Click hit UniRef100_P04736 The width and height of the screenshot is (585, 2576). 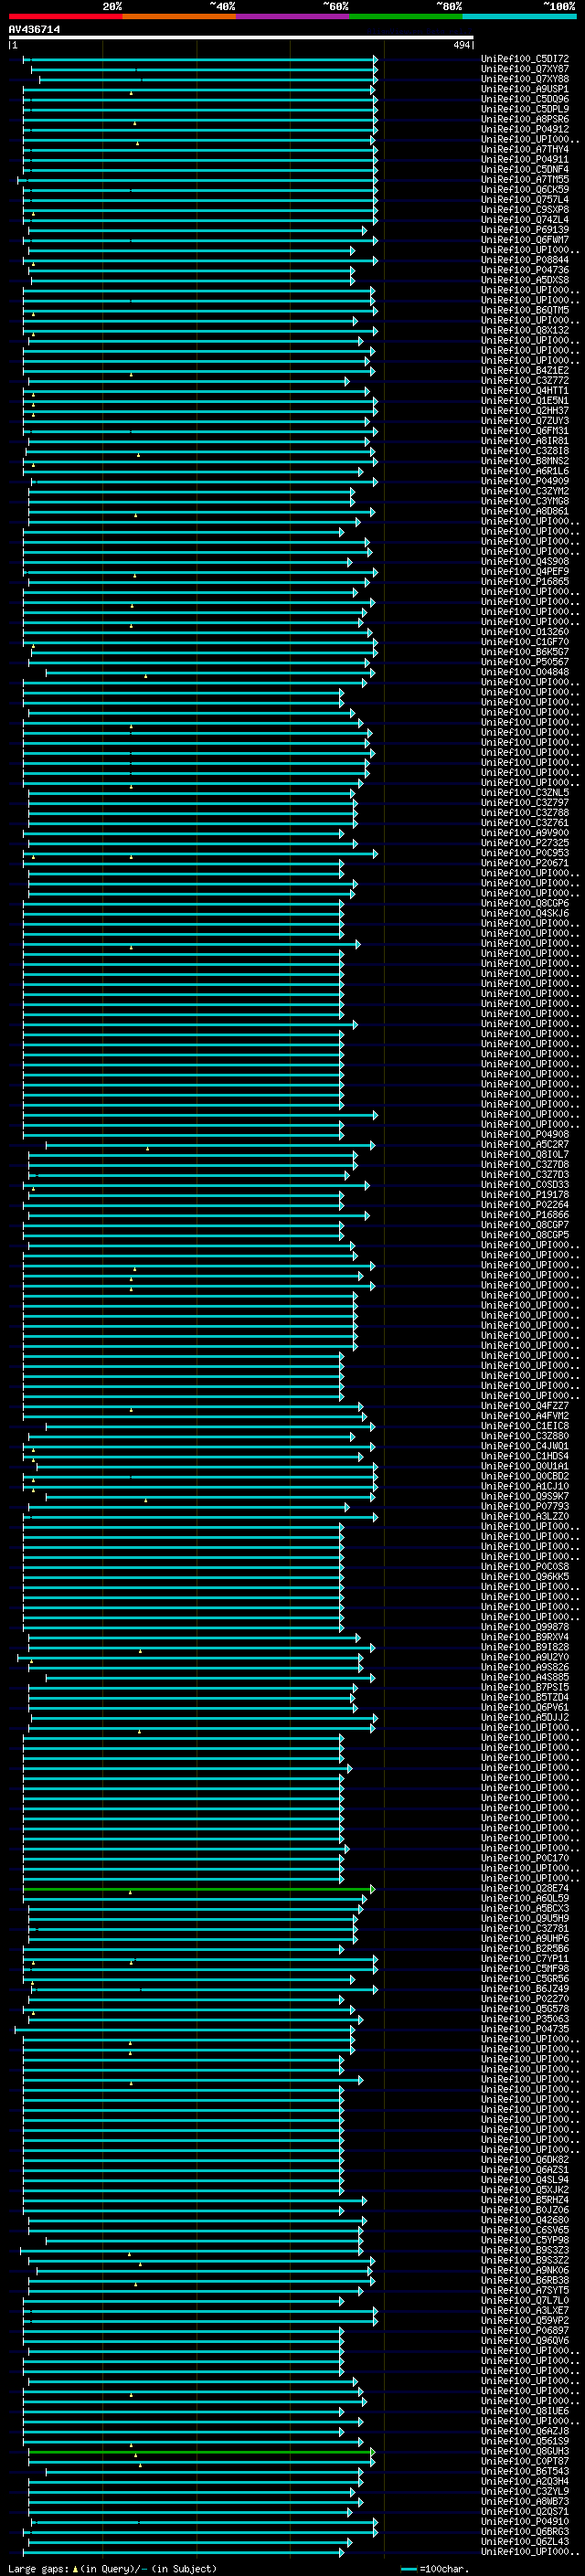(525, 270)
